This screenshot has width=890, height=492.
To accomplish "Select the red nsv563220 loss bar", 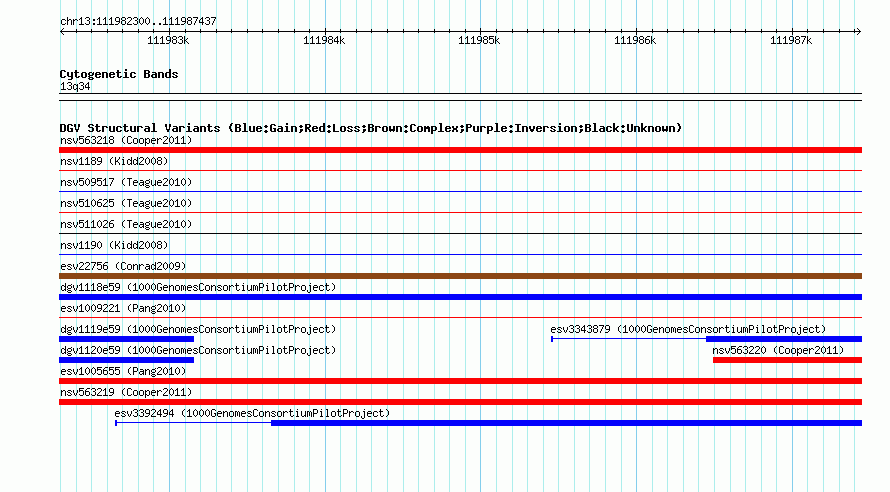I will pos(787,360).
